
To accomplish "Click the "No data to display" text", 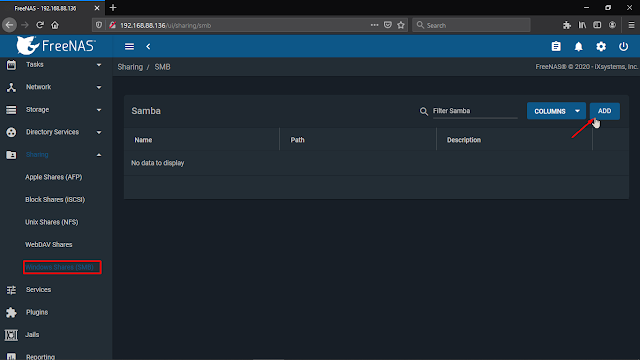I will coord(158,163).
